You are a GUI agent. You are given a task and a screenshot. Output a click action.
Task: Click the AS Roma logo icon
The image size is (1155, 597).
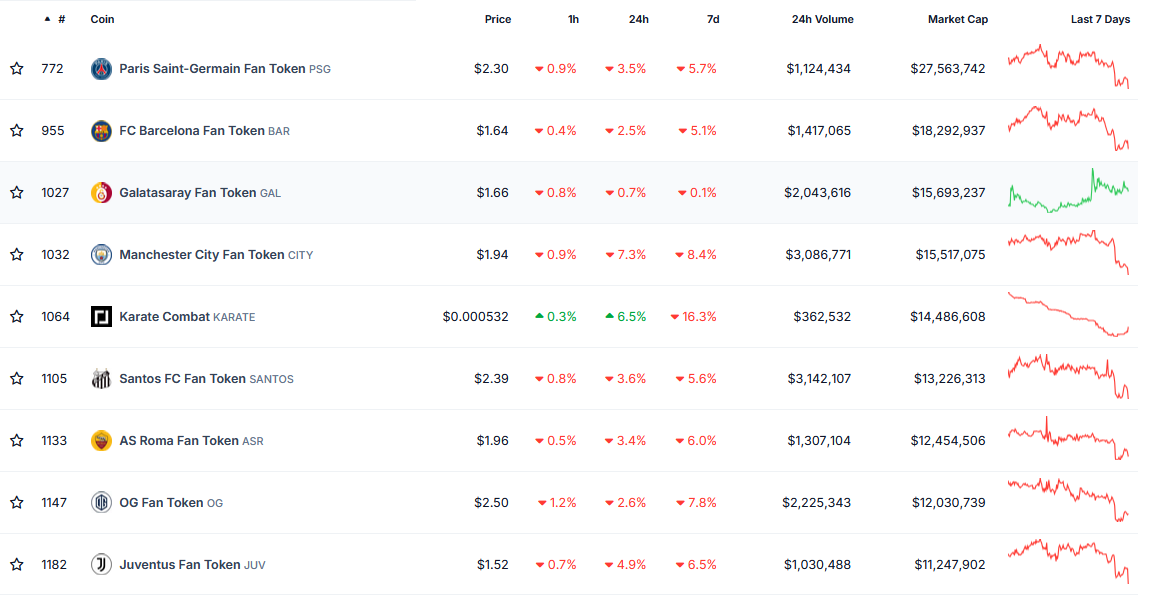101,440
